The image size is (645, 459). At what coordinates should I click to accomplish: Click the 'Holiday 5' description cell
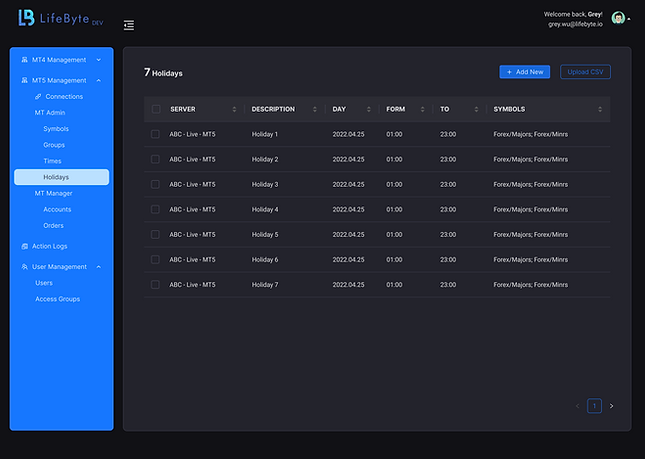[265, 234]
